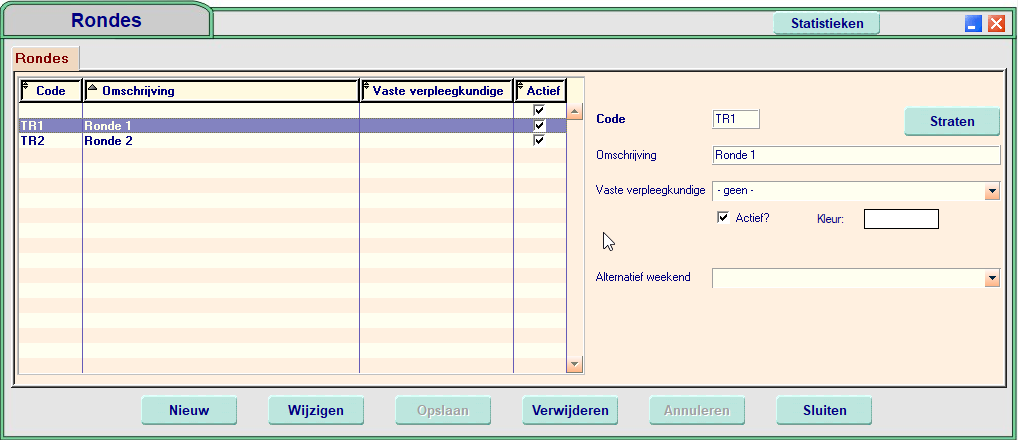Screen dimensions: 1018x440
Task: Toggle the Actief filter checkbox in top row
Action: 539,110
